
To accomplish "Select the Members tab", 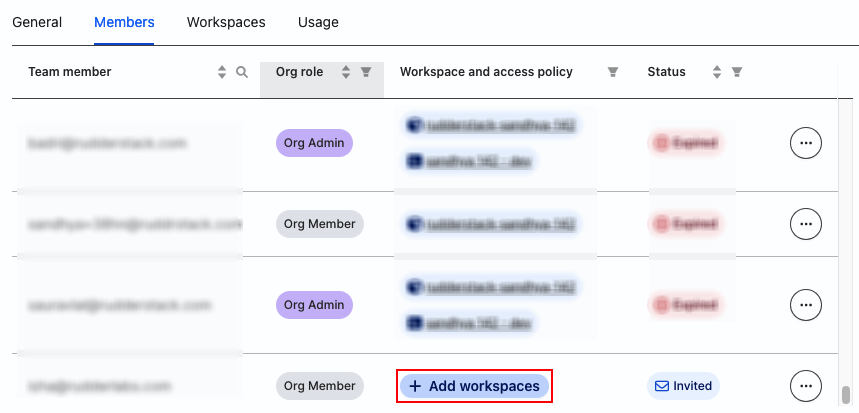I will (124, 22).
